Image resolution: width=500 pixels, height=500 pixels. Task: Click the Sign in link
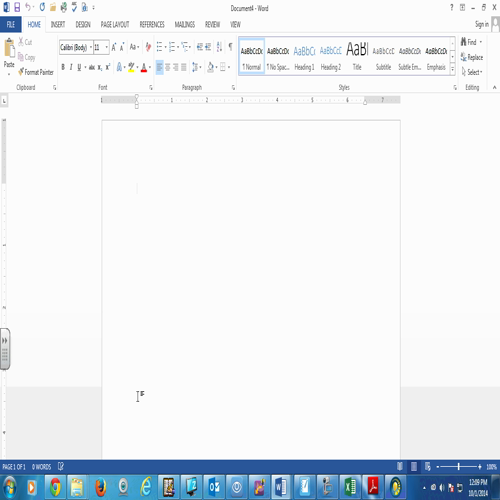pyautogui.click(x=482, y=24)
